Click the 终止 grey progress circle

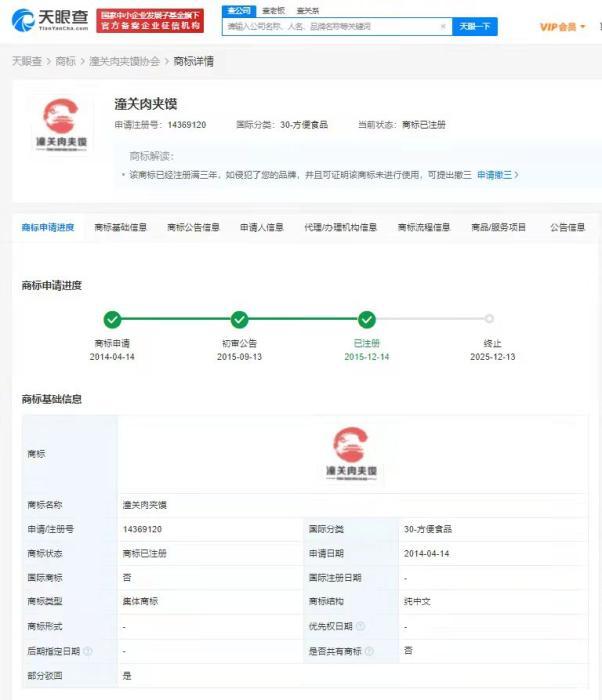click(489, 320)
